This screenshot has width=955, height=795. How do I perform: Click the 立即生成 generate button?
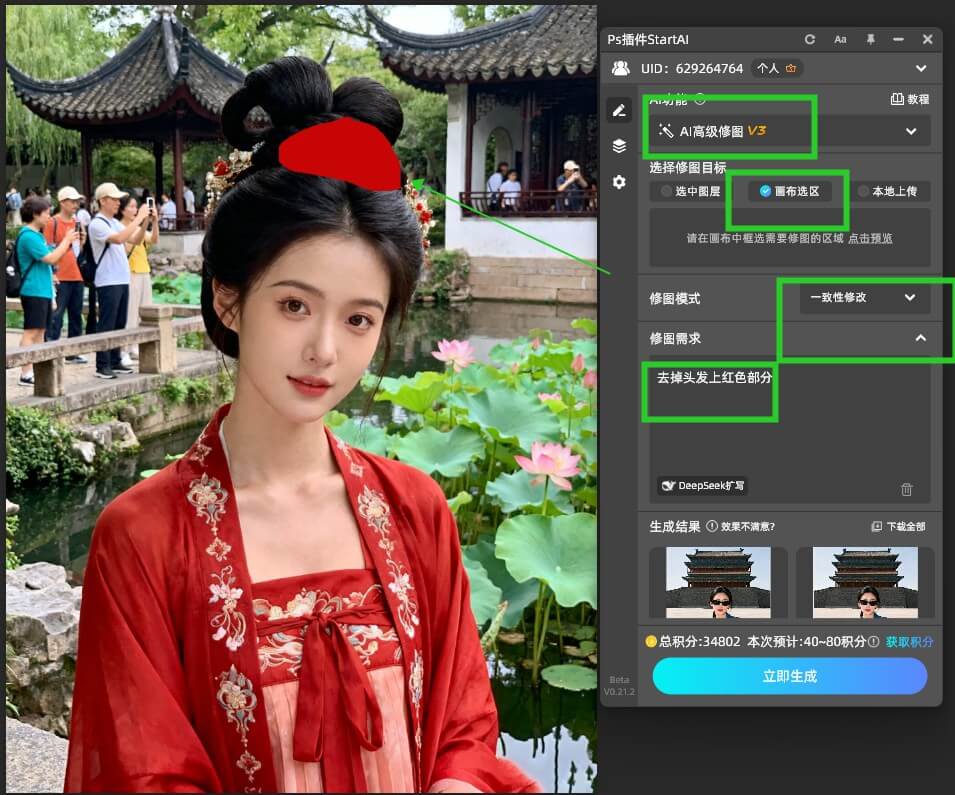click(789, 676)
